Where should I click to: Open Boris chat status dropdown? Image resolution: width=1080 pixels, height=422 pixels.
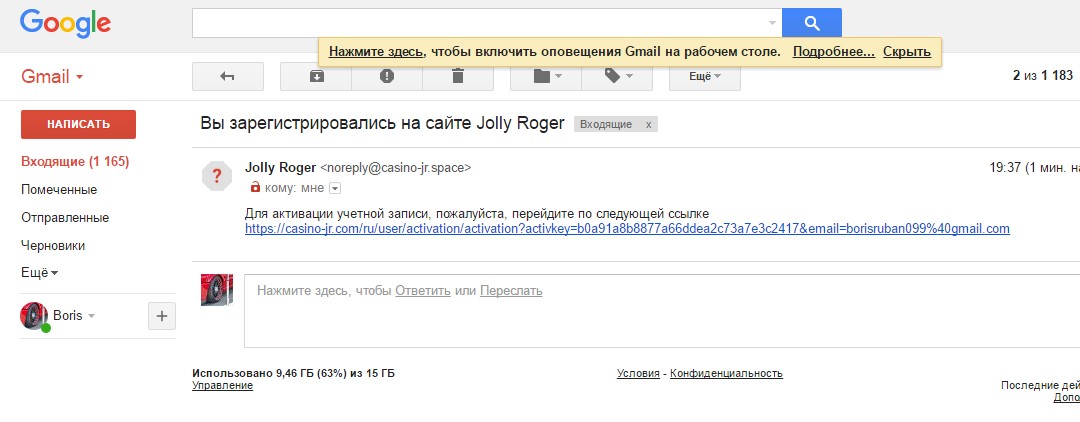(91, 316)
